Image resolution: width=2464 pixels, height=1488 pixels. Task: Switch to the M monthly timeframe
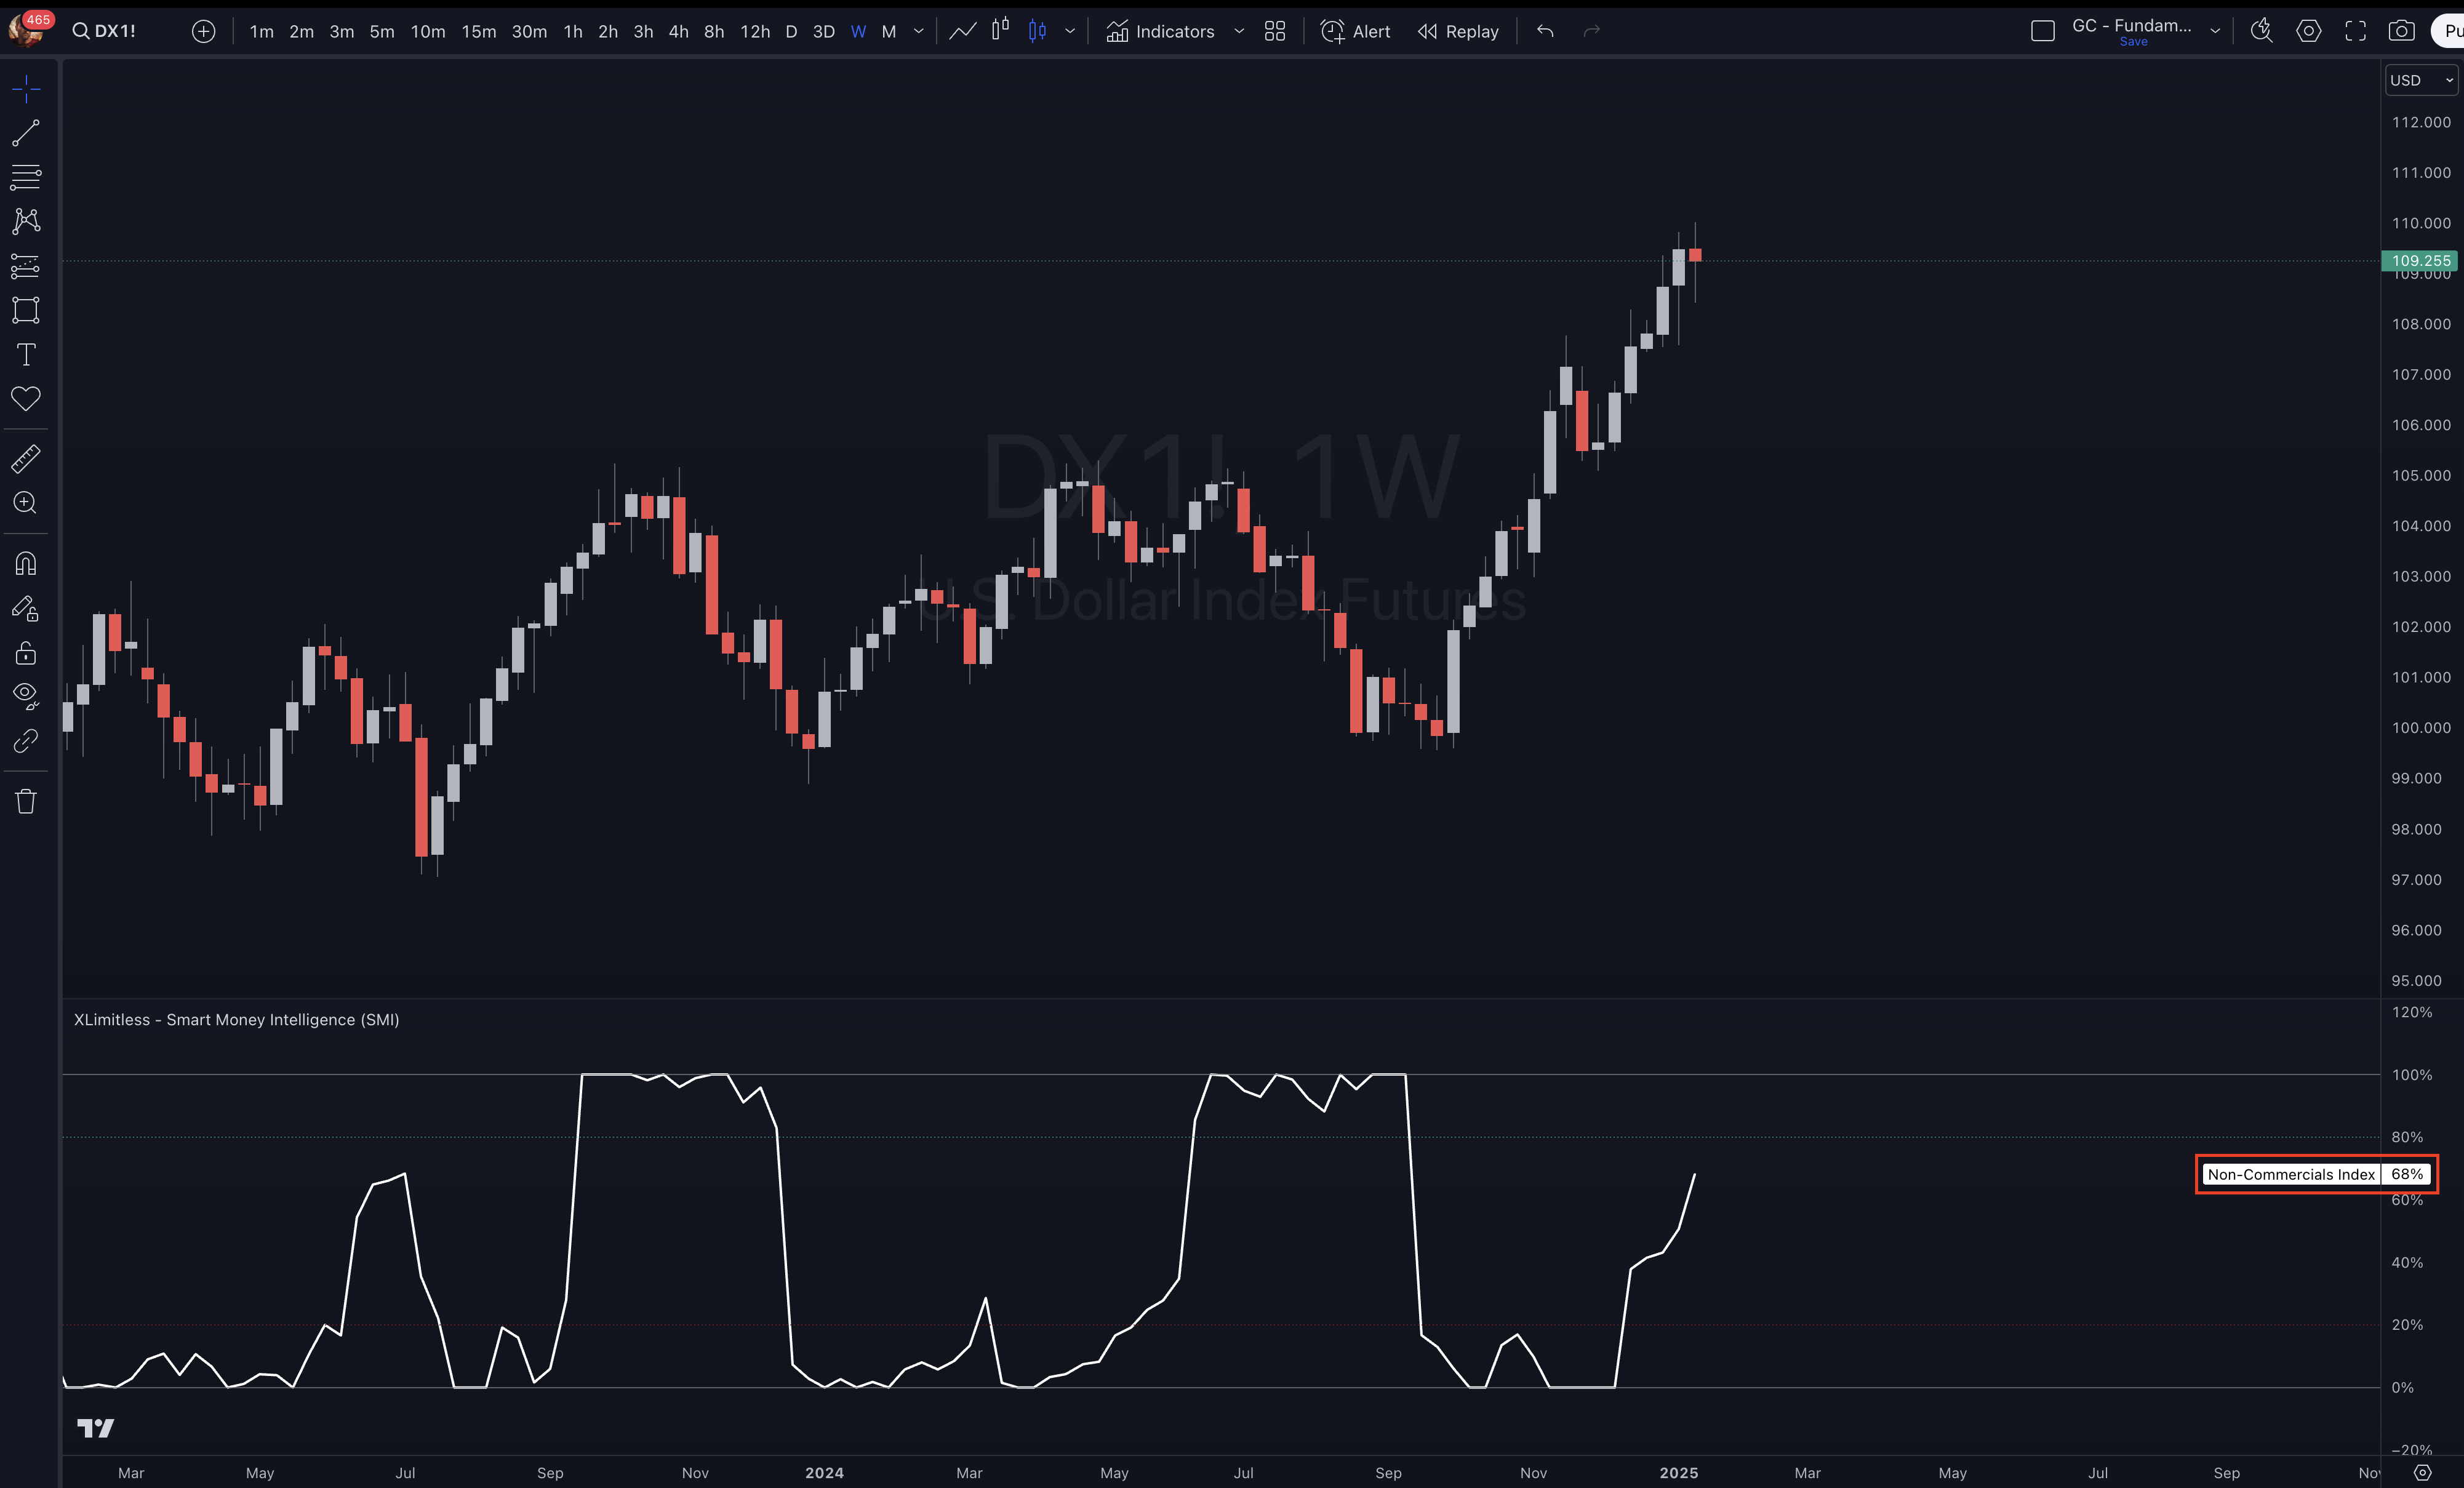888,31
